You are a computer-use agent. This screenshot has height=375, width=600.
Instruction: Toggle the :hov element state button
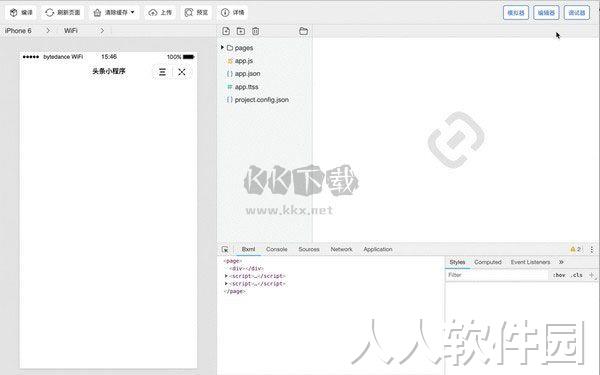click(559, 275)
